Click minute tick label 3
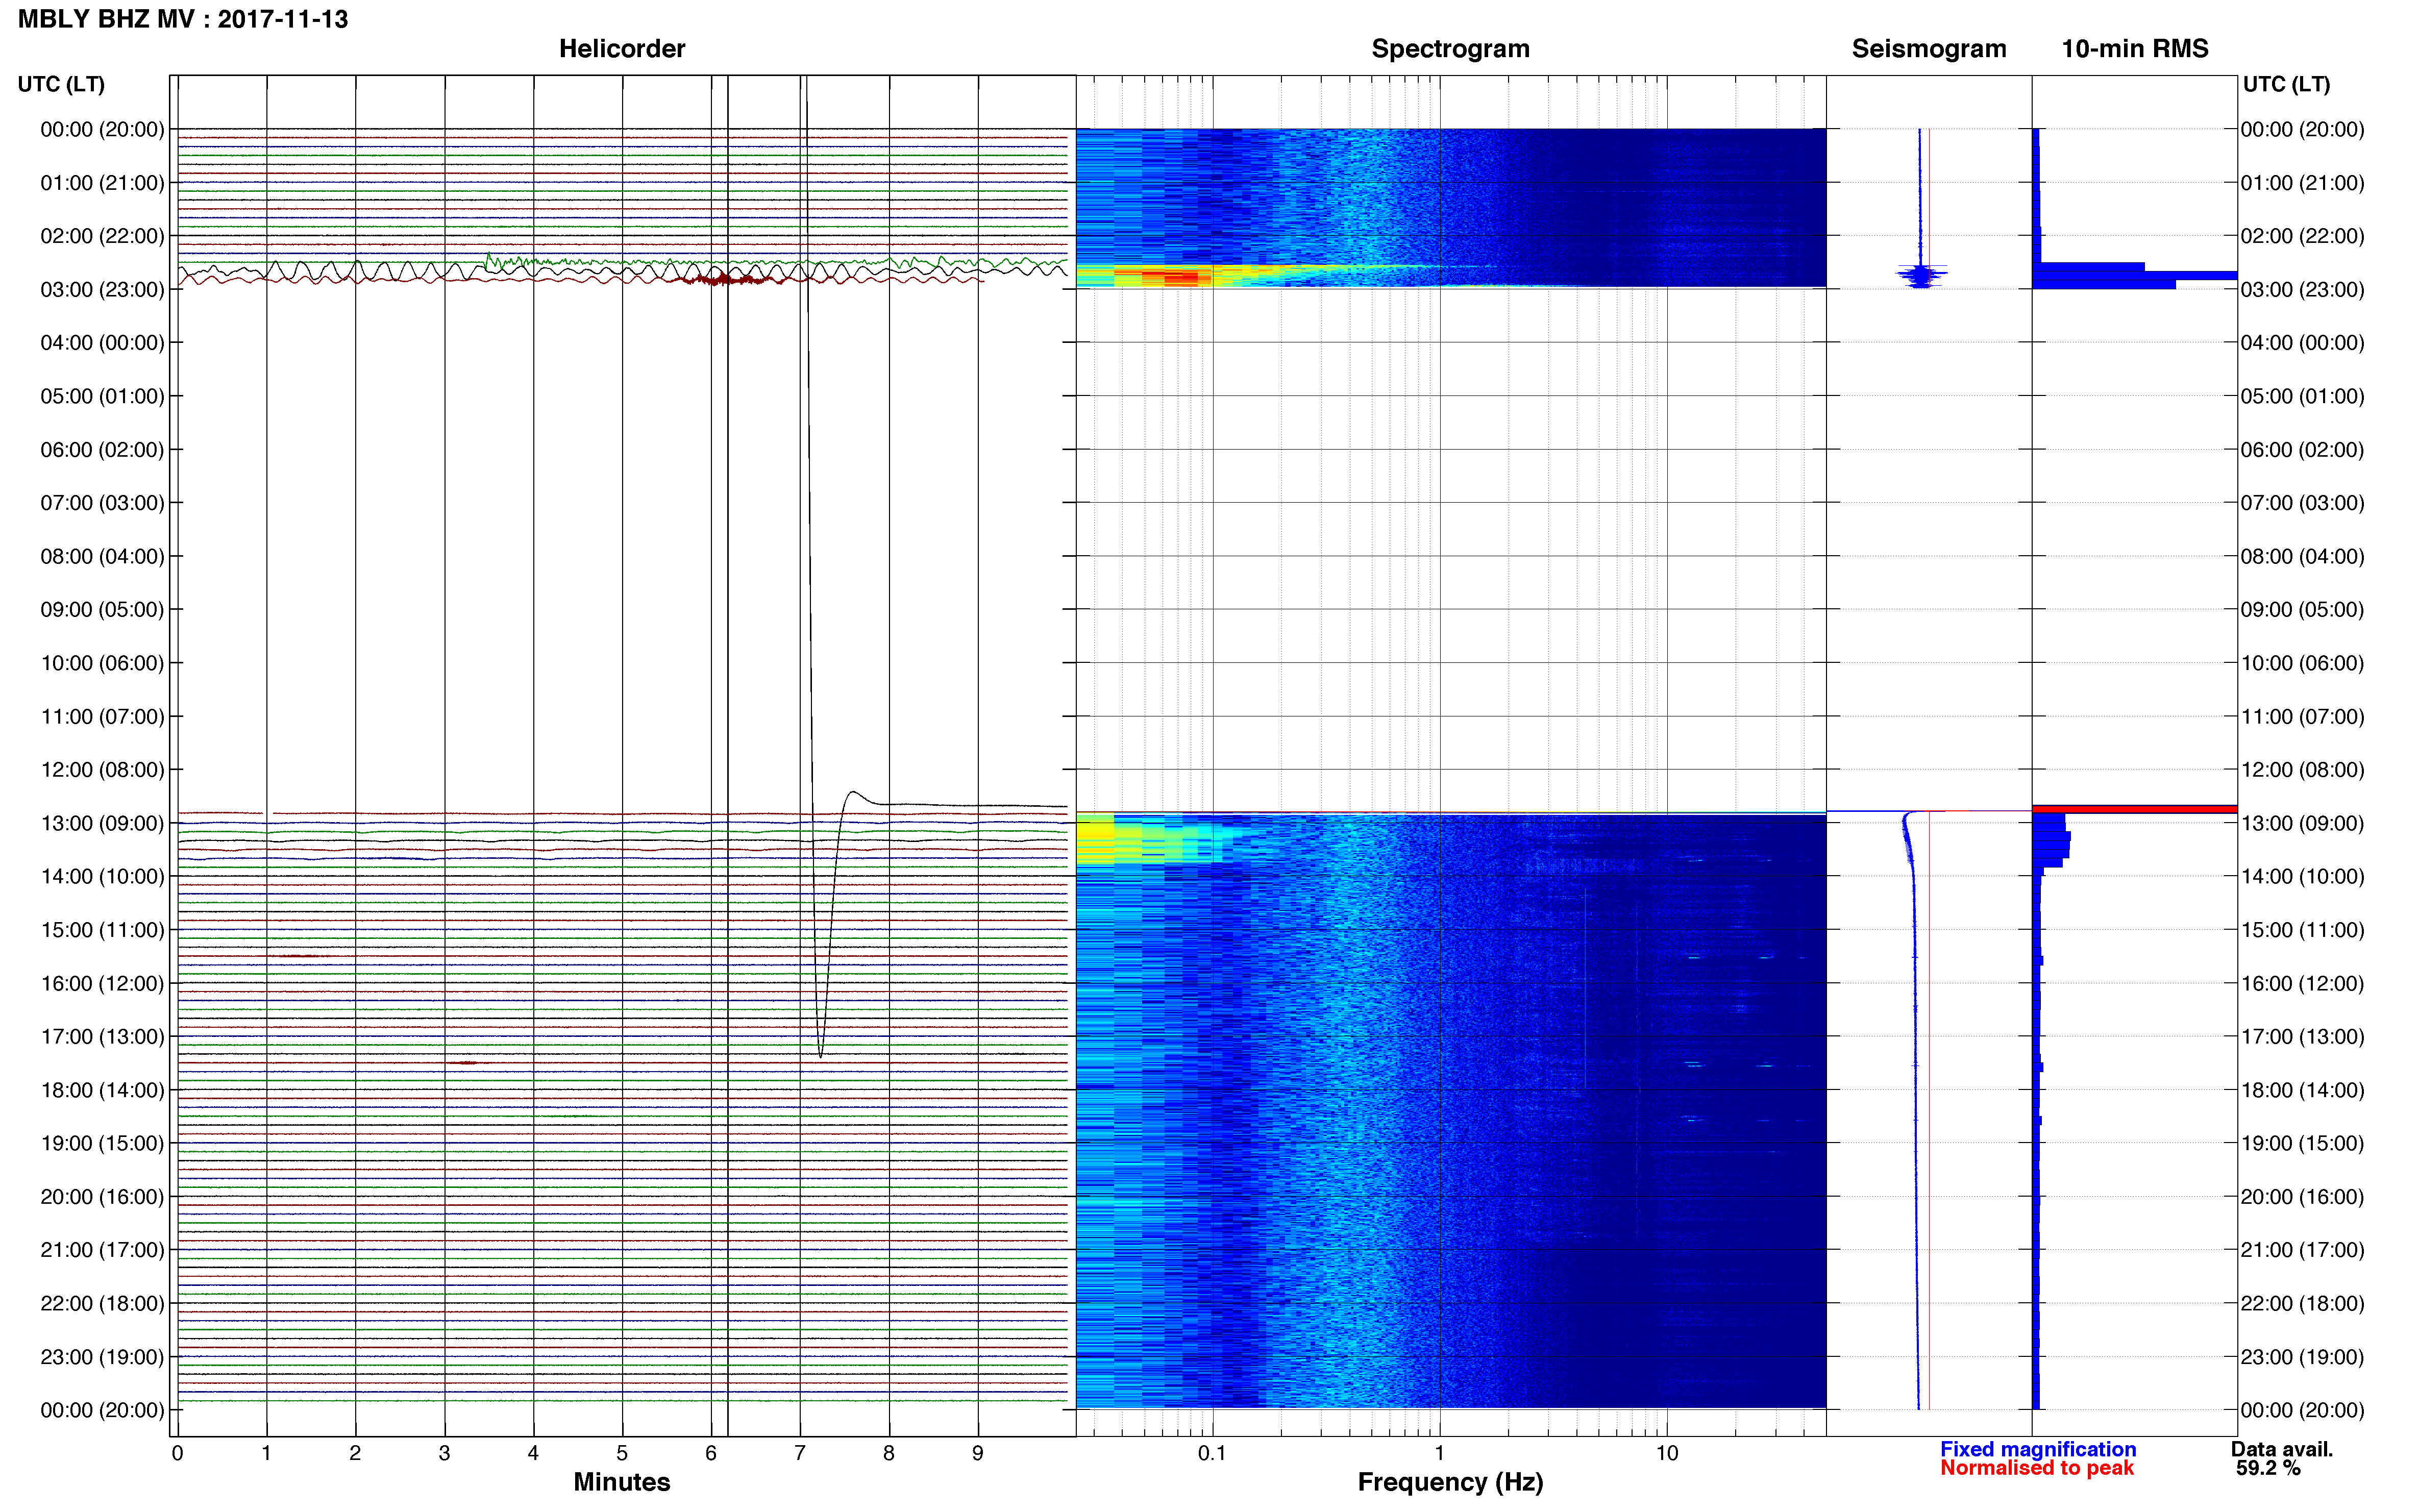This screenshot has width=2419, height=1512. (444, 1453)
